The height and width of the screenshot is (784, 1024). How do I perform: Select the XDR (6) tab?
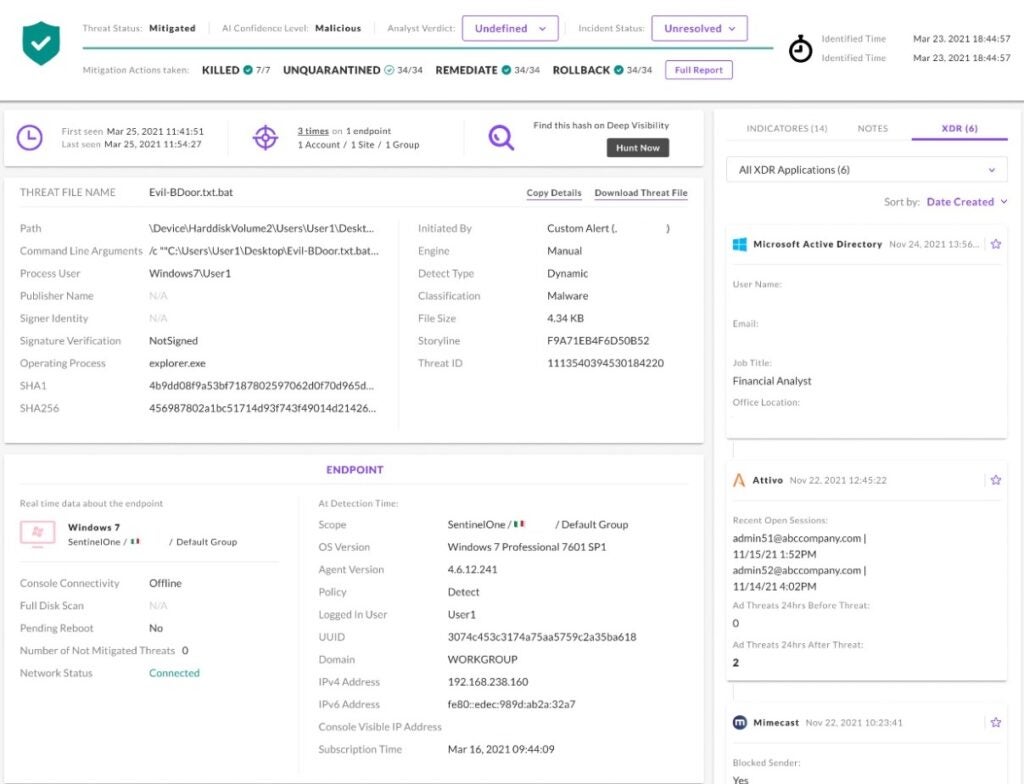tap(959, 129)
